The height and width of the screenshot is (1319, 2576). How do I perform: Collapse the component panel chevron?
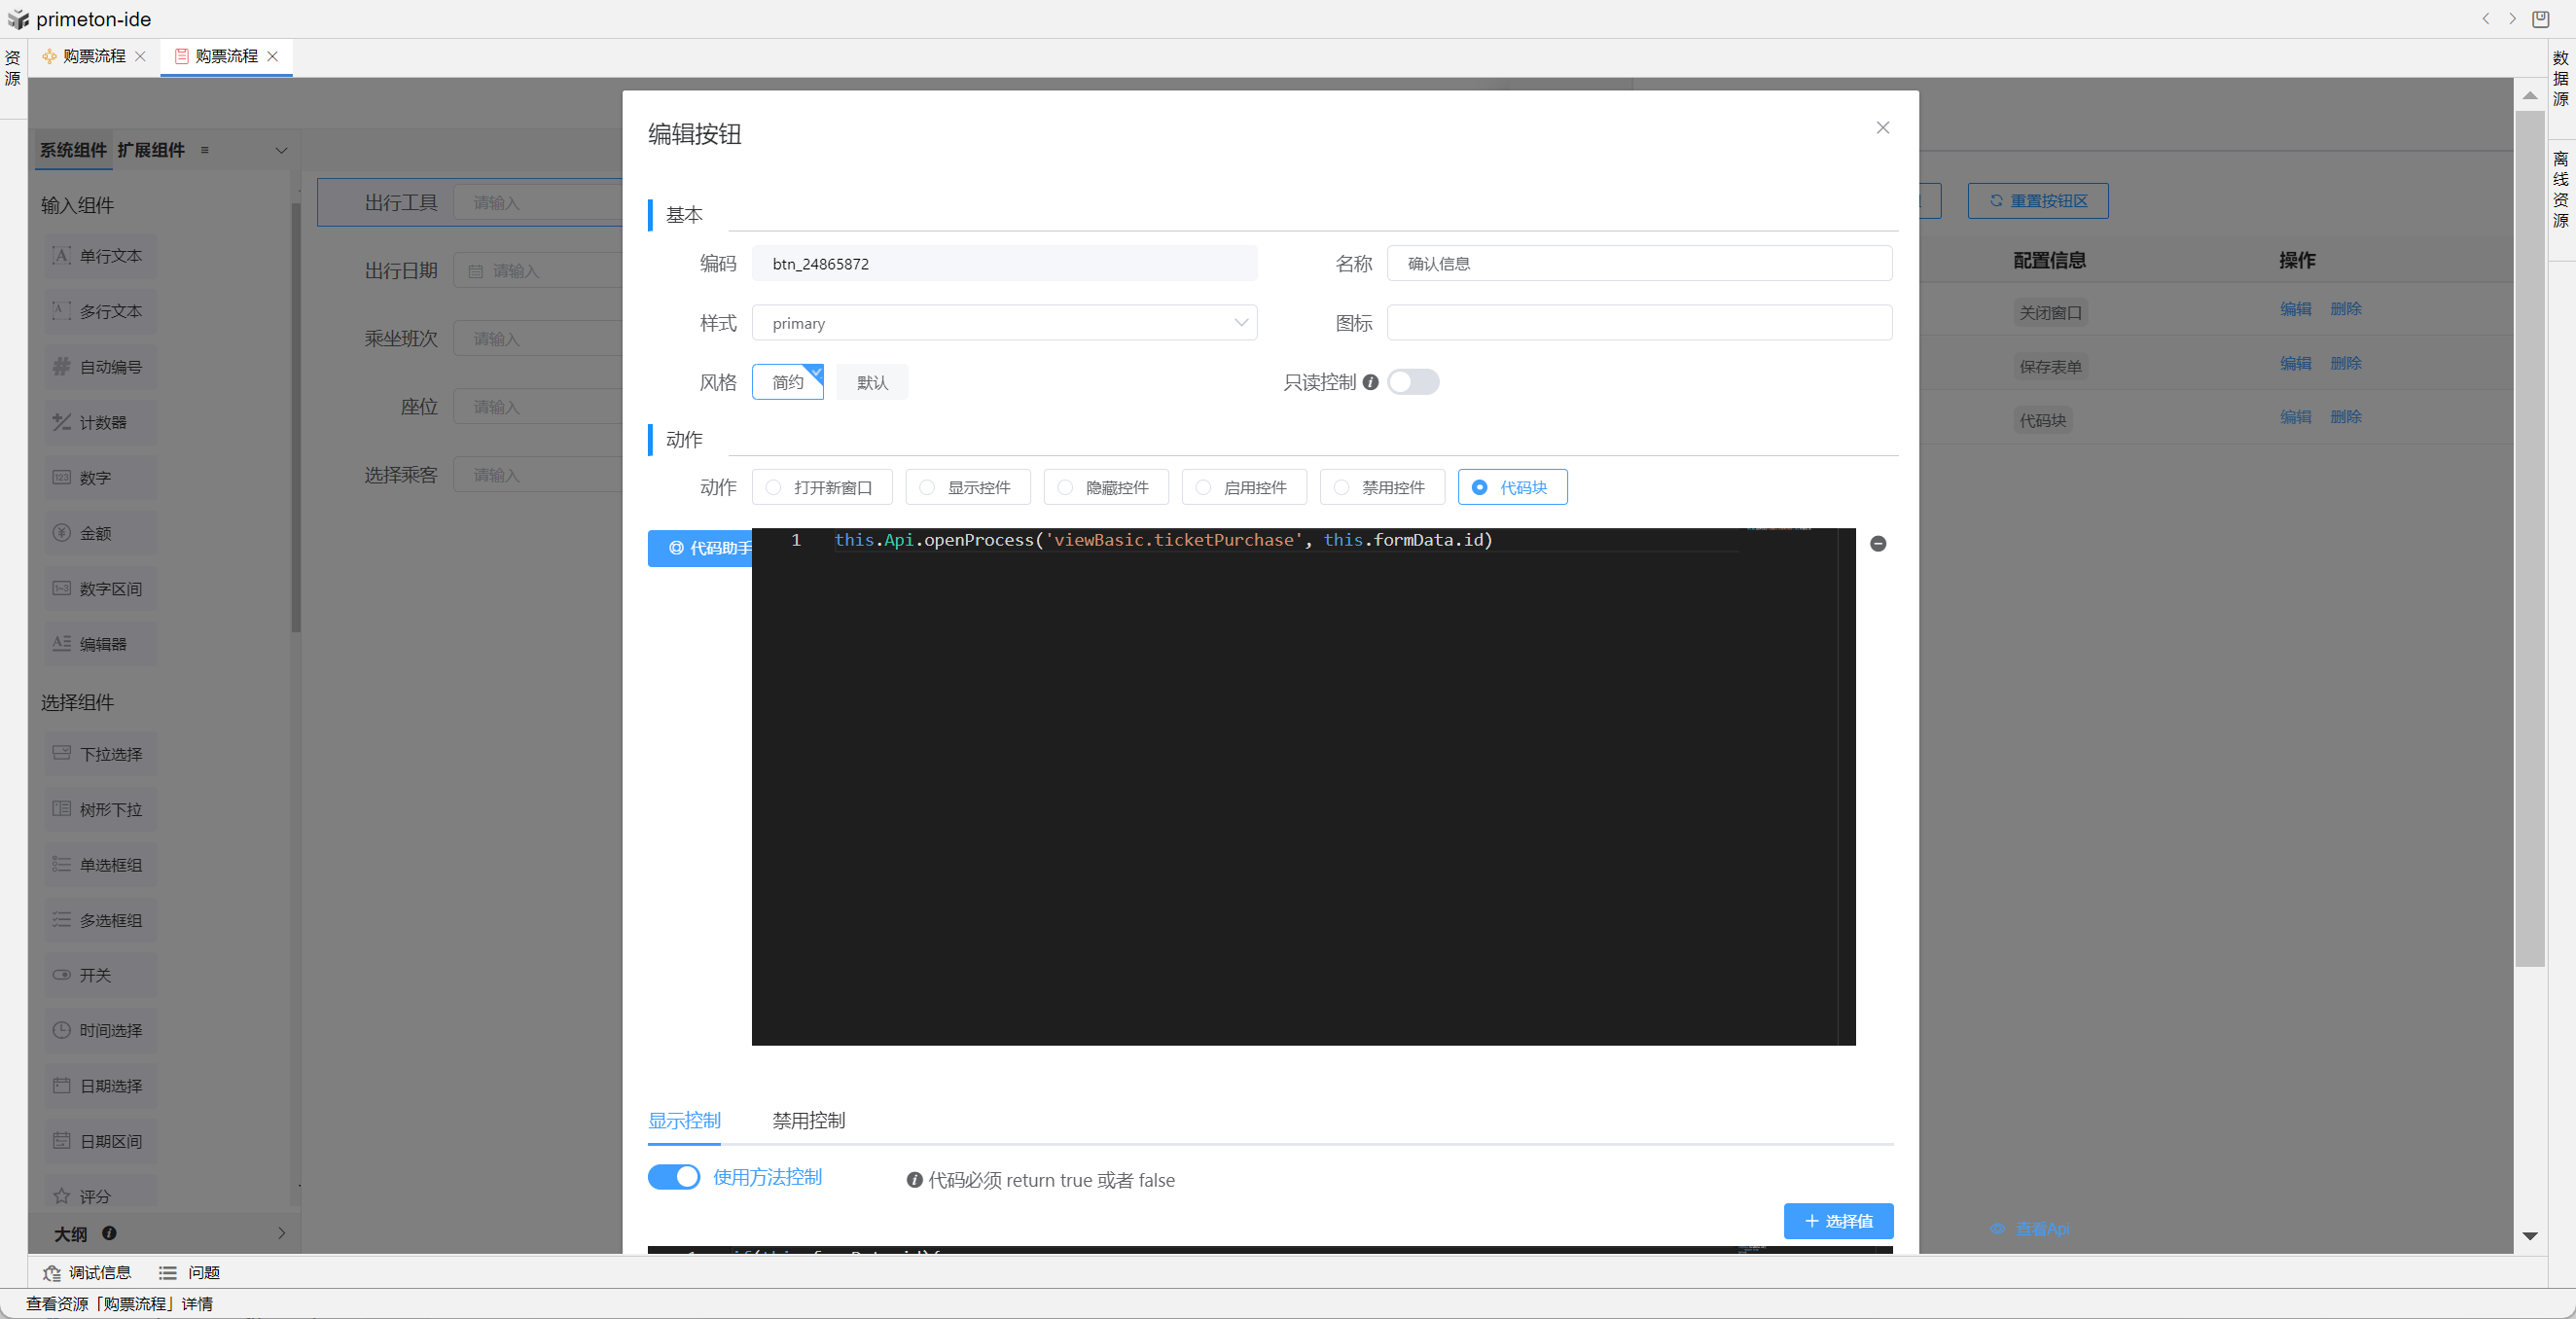(281, 150)
